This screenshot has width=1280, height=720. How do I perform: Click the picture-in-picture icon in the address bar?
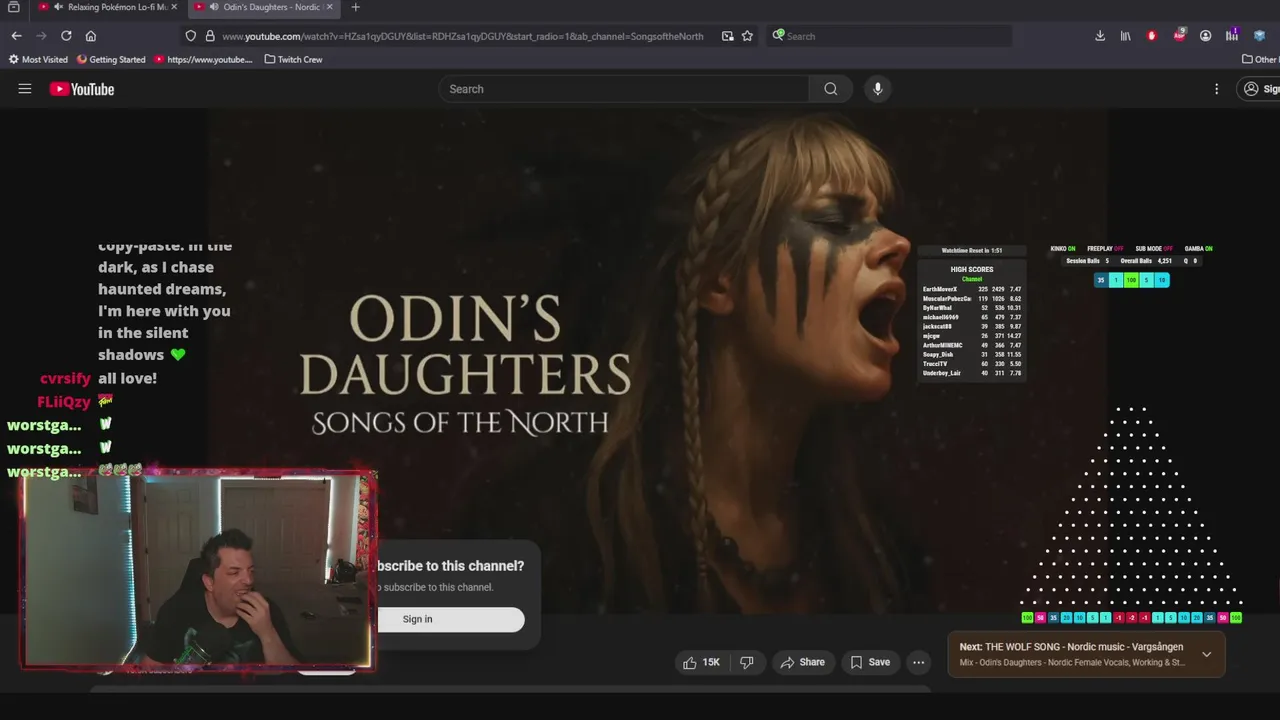(x=727, y=36)
